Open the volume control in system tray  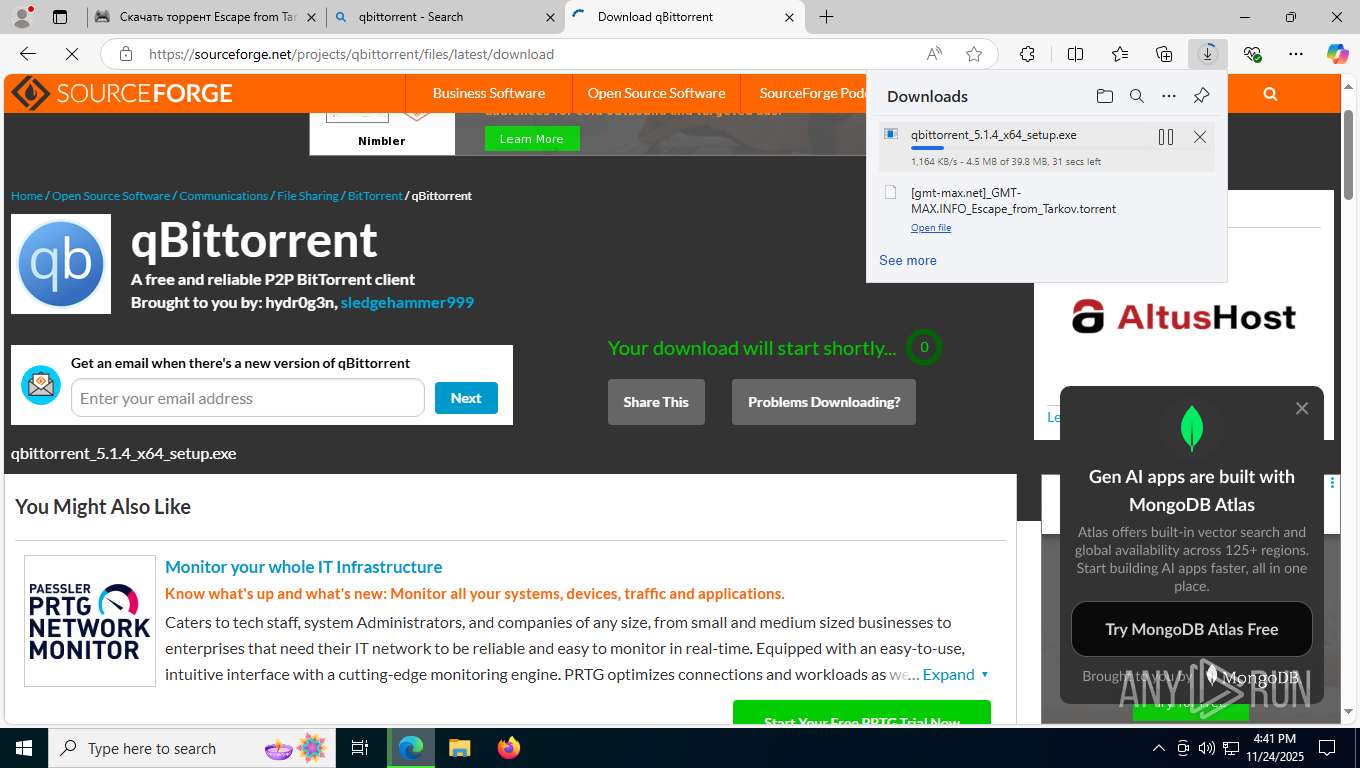(1207, 748)
